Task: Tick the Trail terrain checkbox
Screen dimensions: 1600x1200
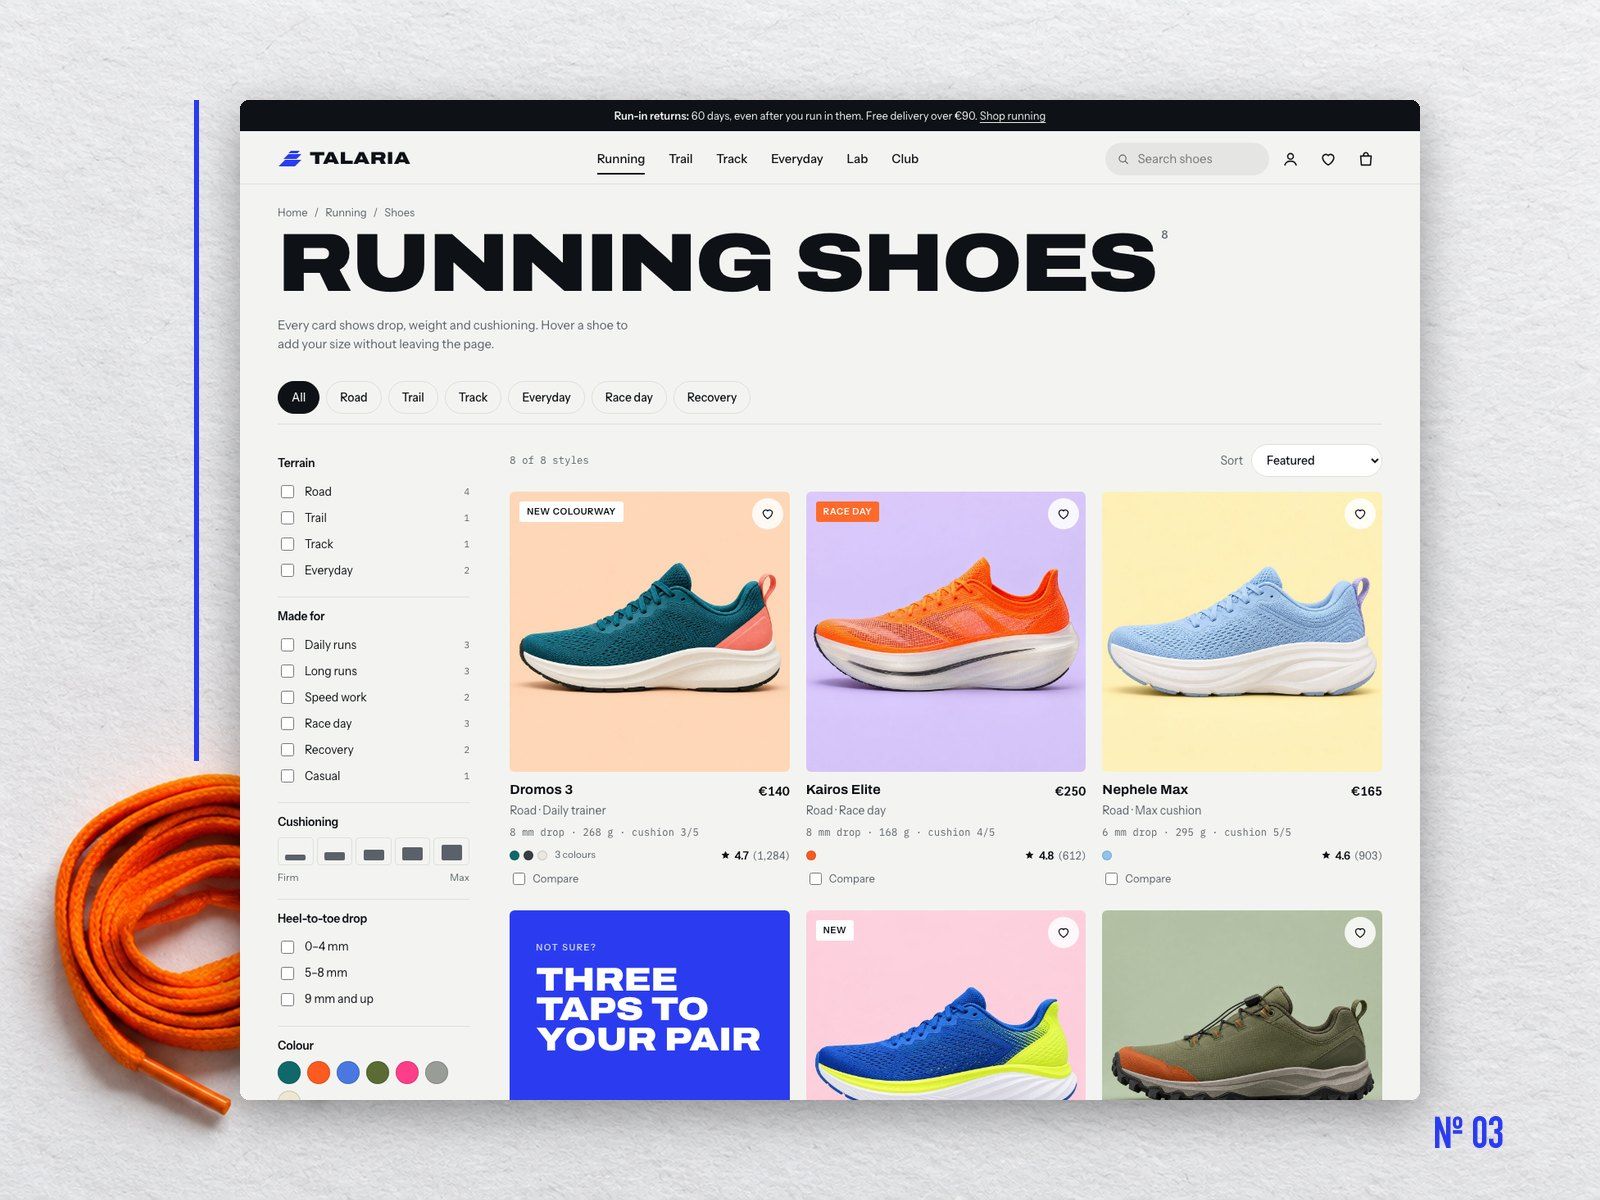Action: [x=288, y=518]
